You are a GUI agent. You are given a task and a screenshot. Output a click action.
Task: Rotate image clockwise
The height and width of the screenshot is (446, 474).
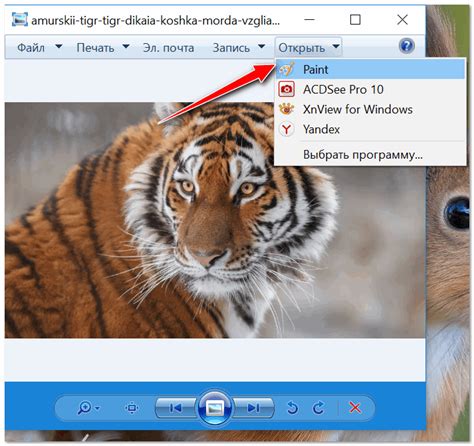(x=319, y=407)
